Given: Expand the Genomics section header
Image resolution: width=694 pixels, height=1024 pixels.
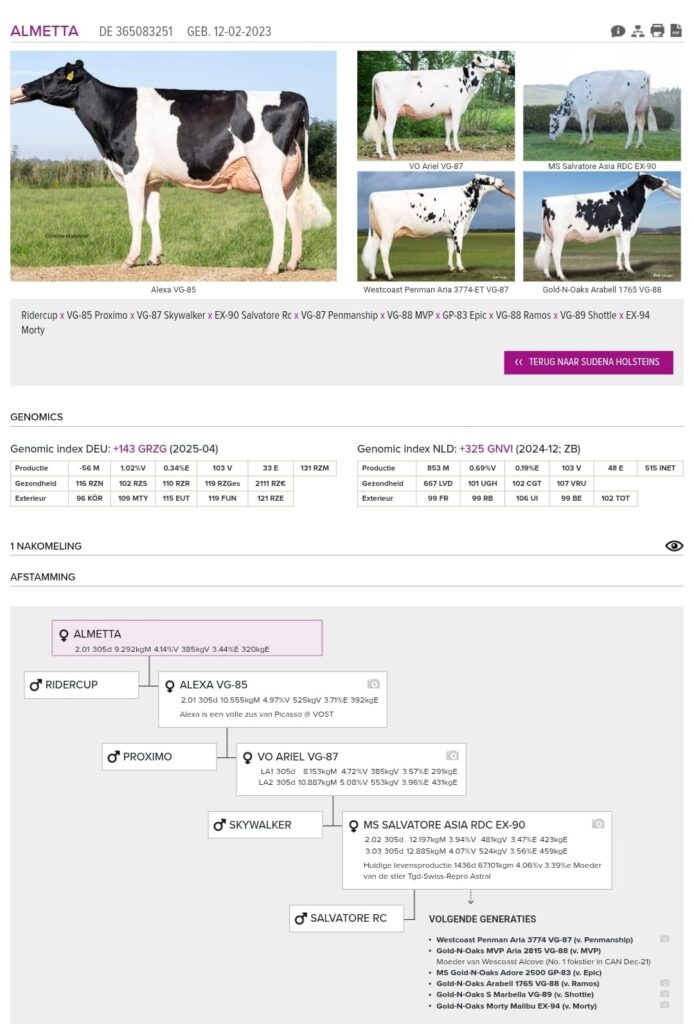Looking at the screenshot, I should tap(36, 417).
